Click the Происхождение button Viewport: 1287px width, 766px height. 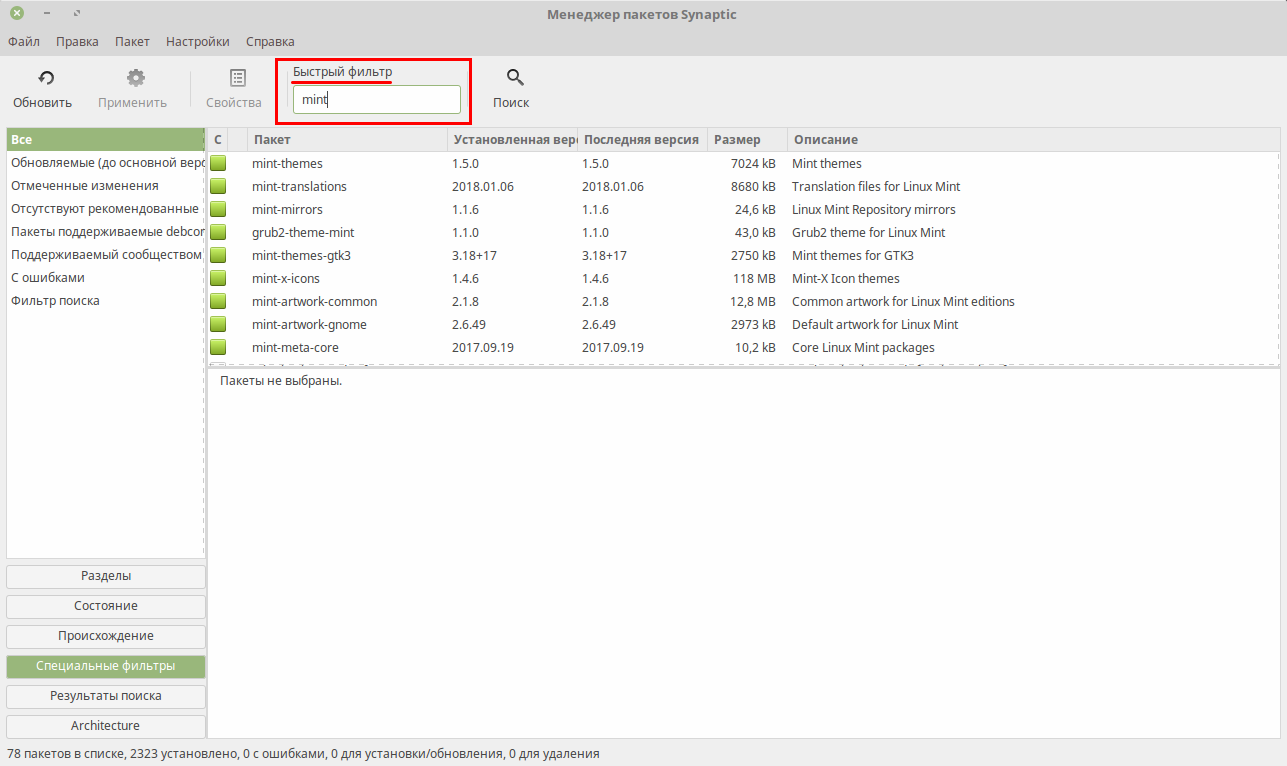pyautogui.click(x=106, y=636)
